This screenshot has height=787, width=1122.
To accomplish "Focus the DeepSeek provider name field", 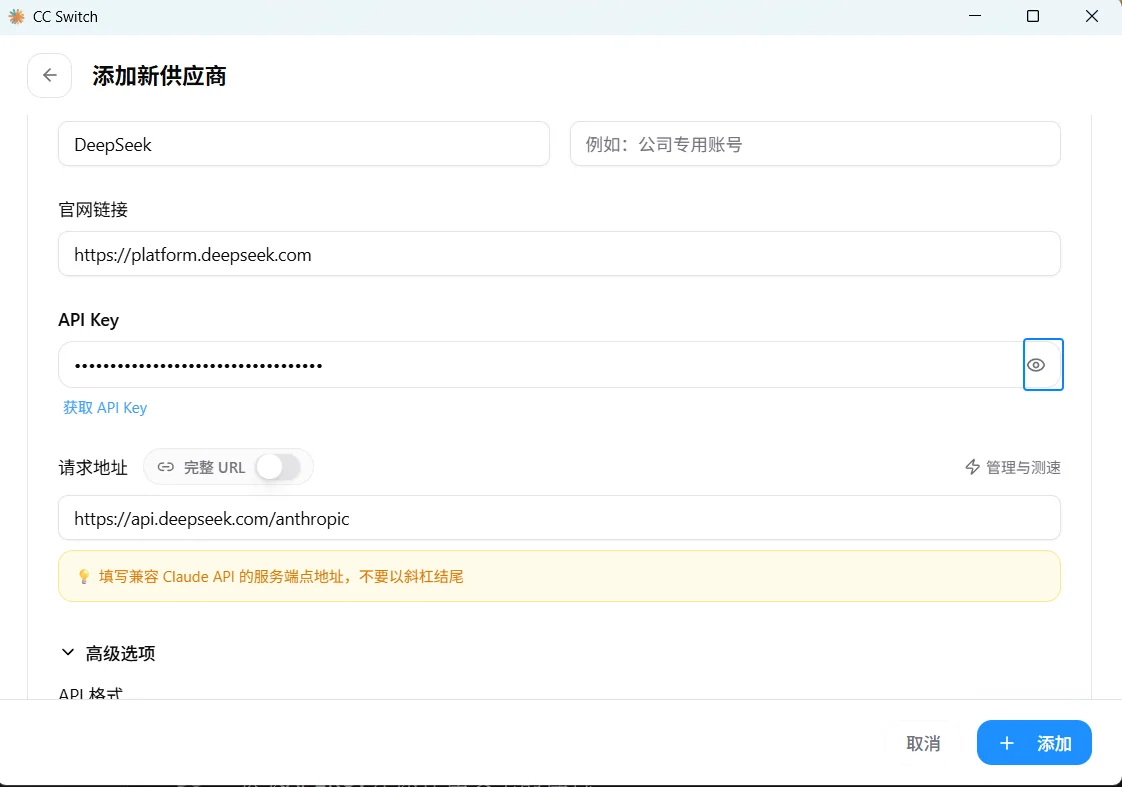I will [x=304, y=144].
